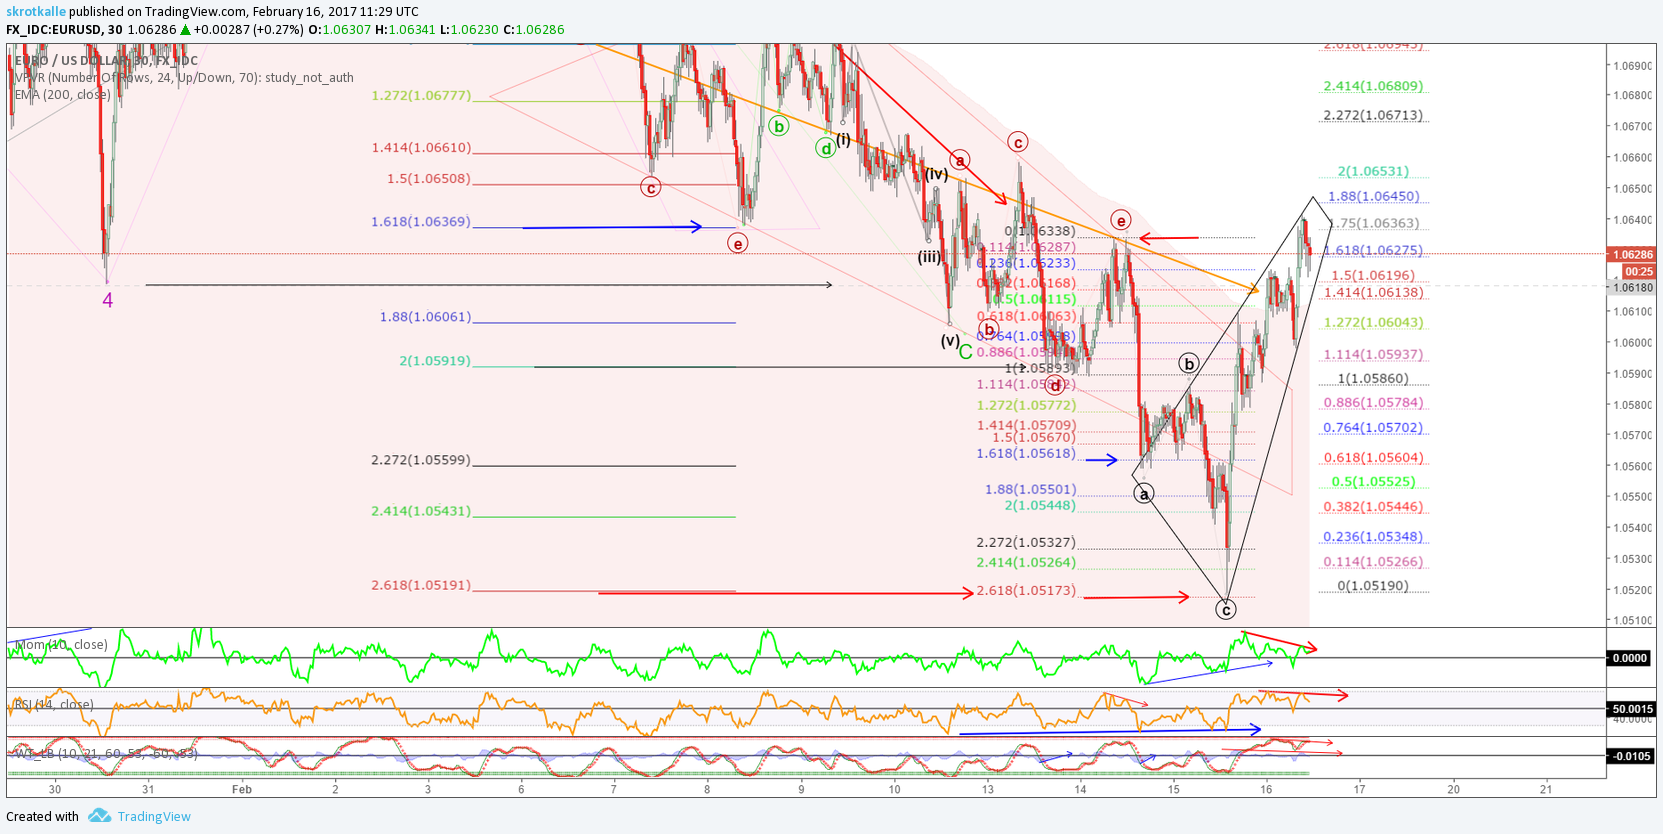Click the 2.414(1.05431) Fibonacci label
Image resolution: width=1663 pixels, height=834 pixels.
pos(421,511)
